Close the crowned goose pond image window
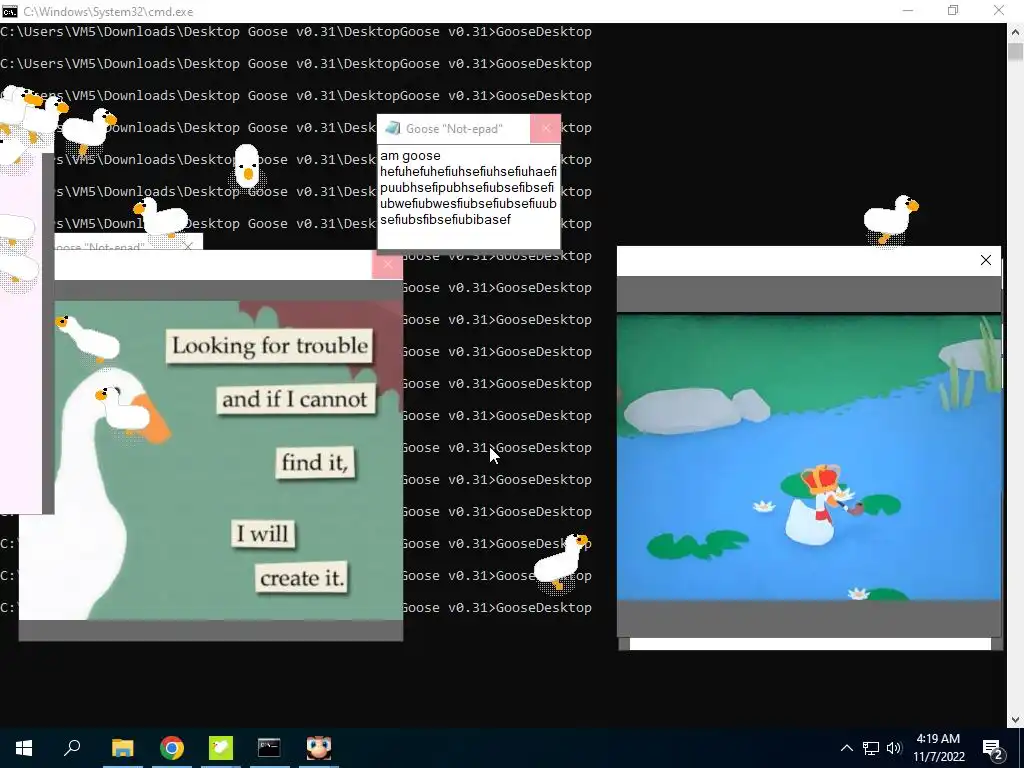This screenshot has width=1024, height=768. point(985,260)
